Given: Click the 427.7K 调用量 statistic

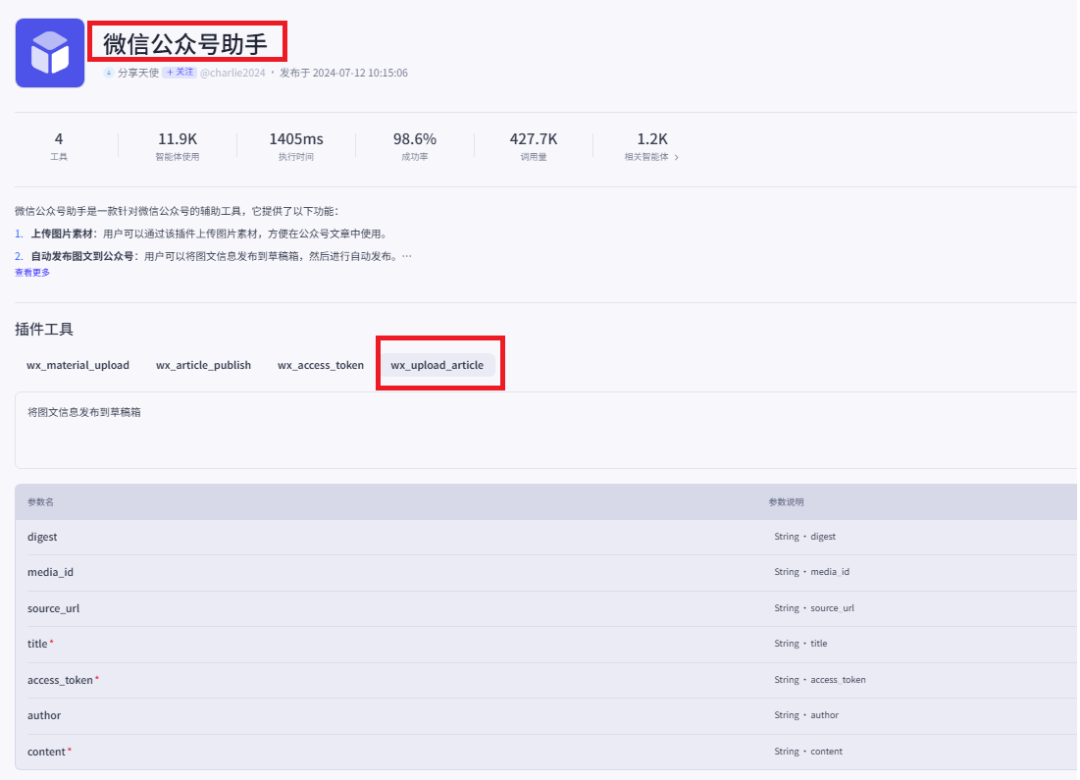Looking at the screenshot, I should tap(533, 146).
